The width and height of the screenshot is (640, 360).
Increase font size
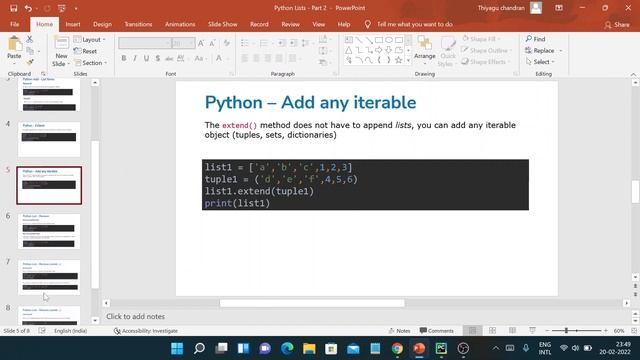pos(201,43)
